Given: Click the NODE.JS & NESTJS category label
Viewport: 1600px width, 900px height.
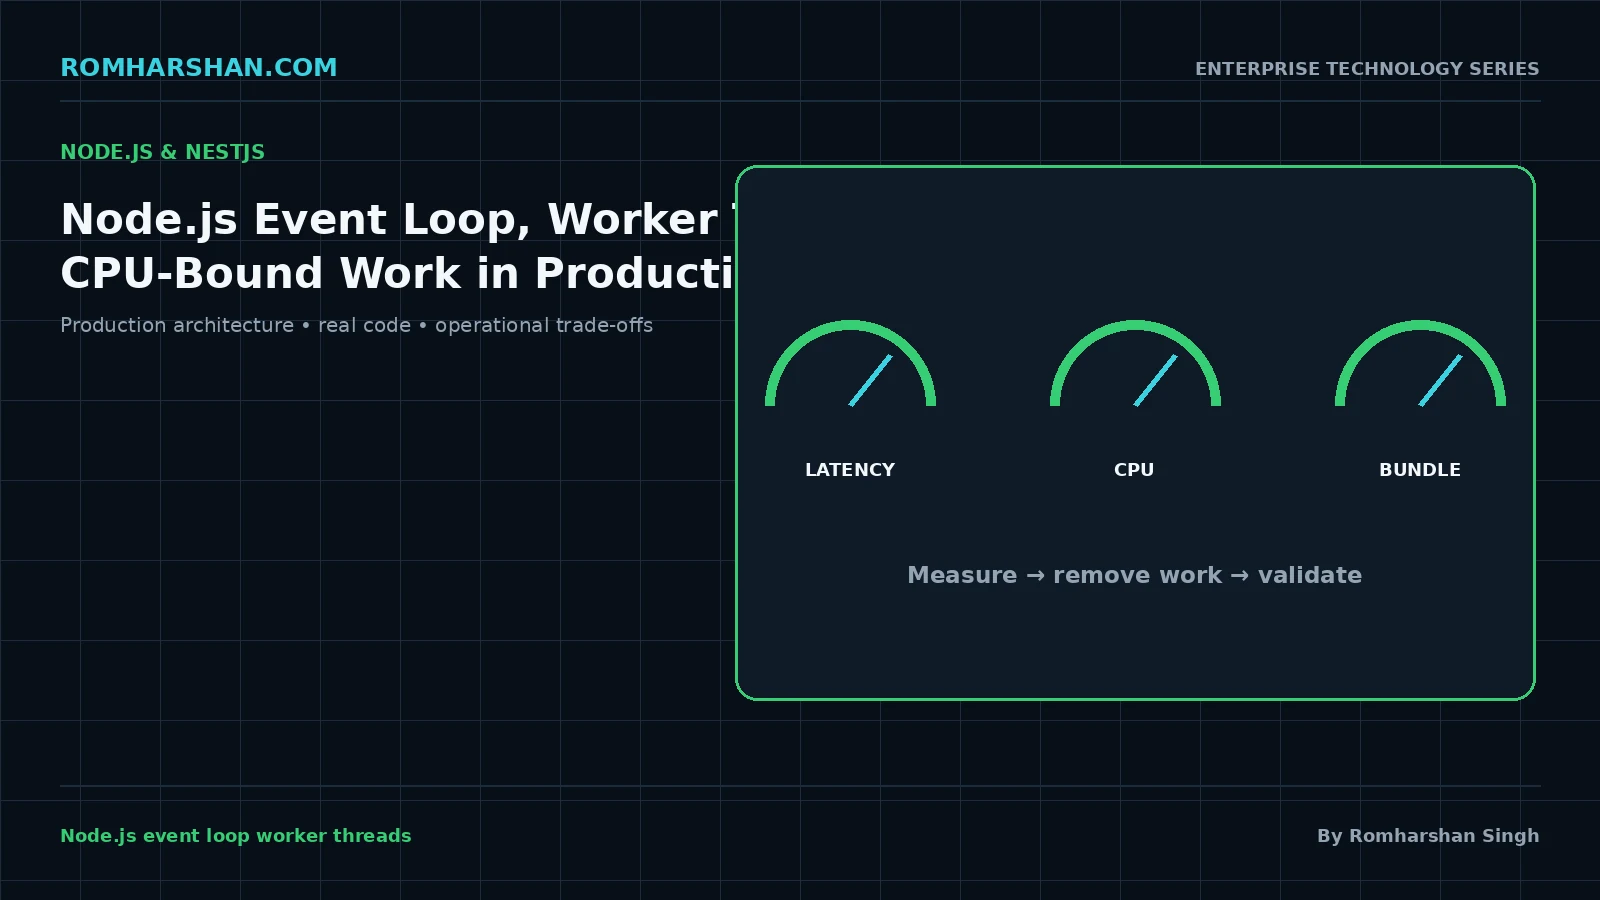Looking at the screenshot, I should click(162, 152).
